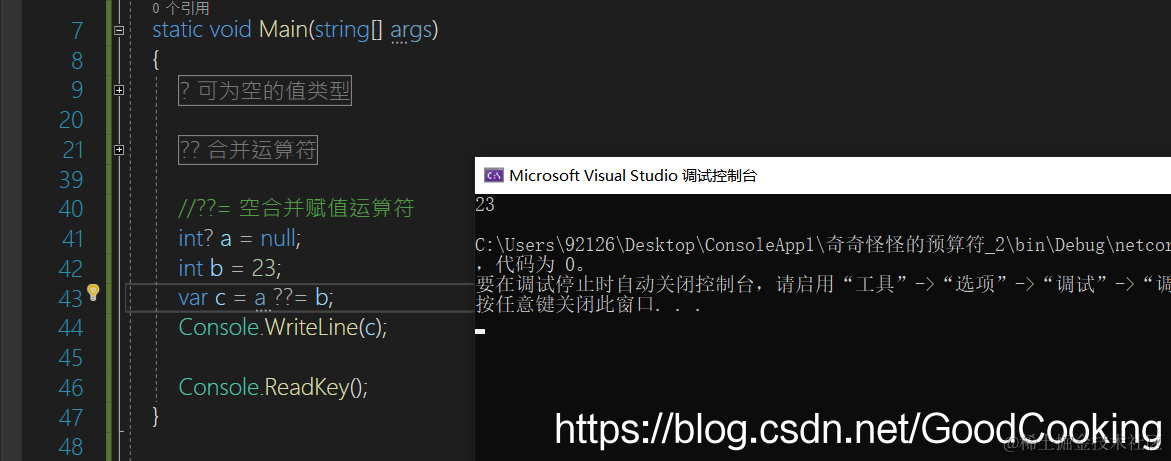This screenshot has height=461, width=1171.
Task: Click line number 7
Action: tap(76, 31)
